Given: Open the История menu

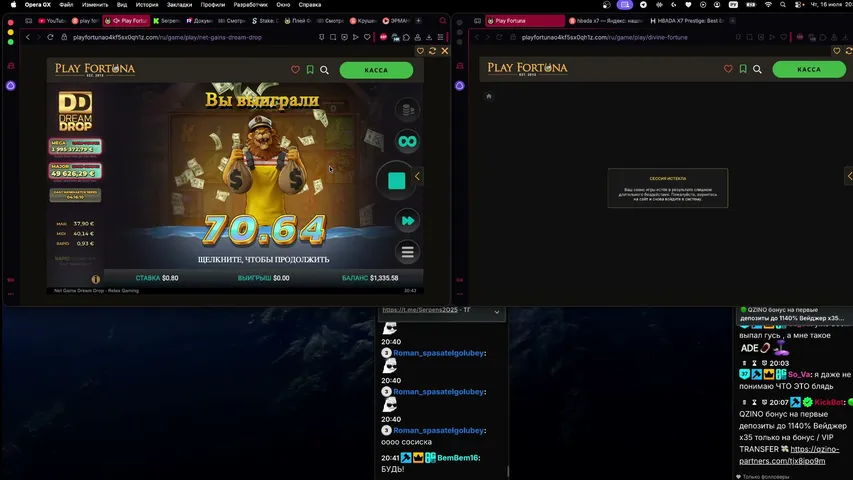Looking at the screenshot, I should click(x=147, y=4).
